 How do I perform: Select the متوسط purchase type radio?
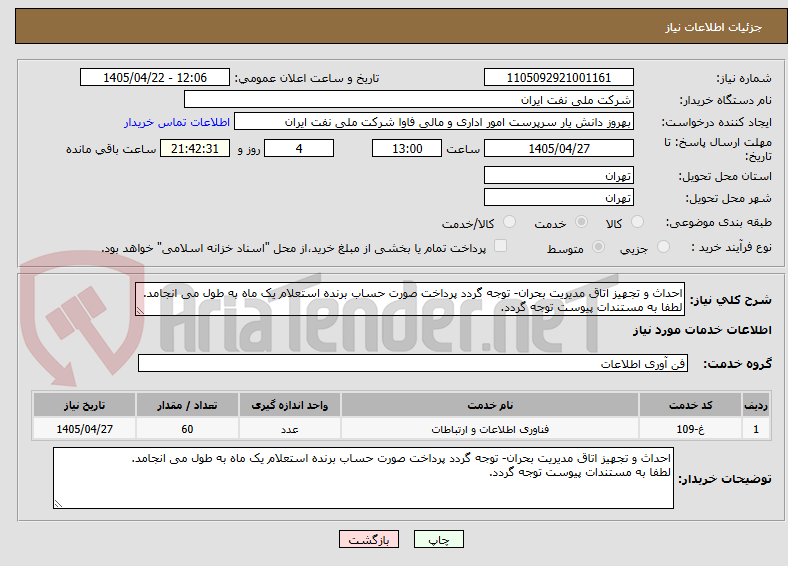(x=599, y=246)
